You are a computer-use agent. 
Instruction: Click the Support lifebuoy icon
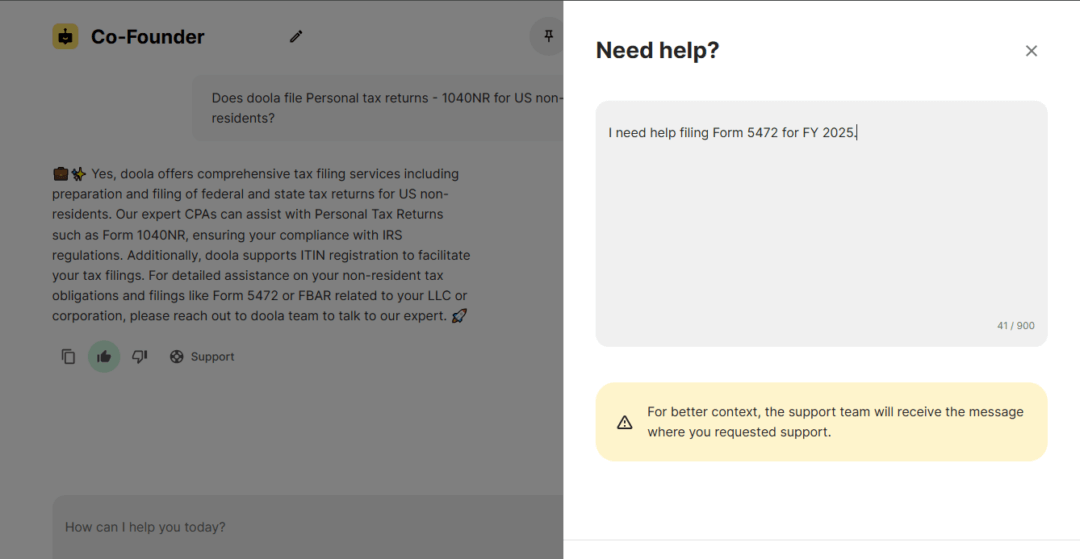177,356
